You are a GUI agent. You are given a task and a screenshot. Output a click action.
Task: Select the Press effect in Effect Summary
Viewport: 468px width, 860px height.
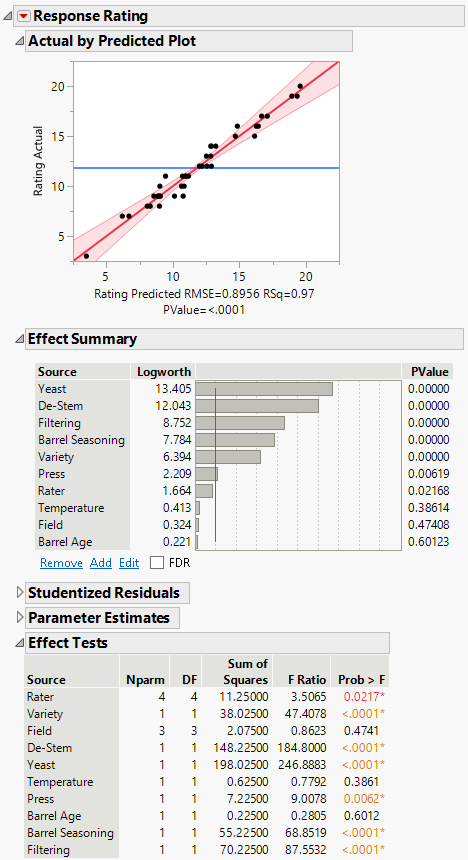(x=52, y=474)
